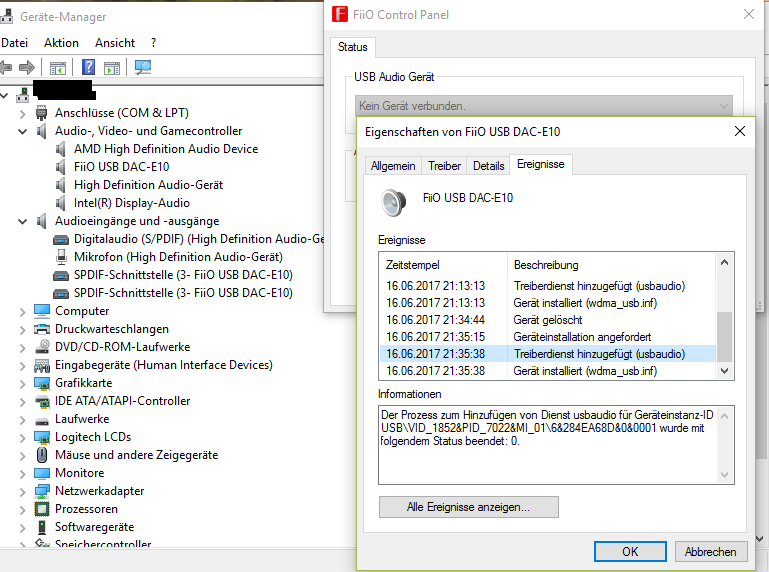Click the events list scrollbar thumb
769x572 pixels.
click(724, 336)
